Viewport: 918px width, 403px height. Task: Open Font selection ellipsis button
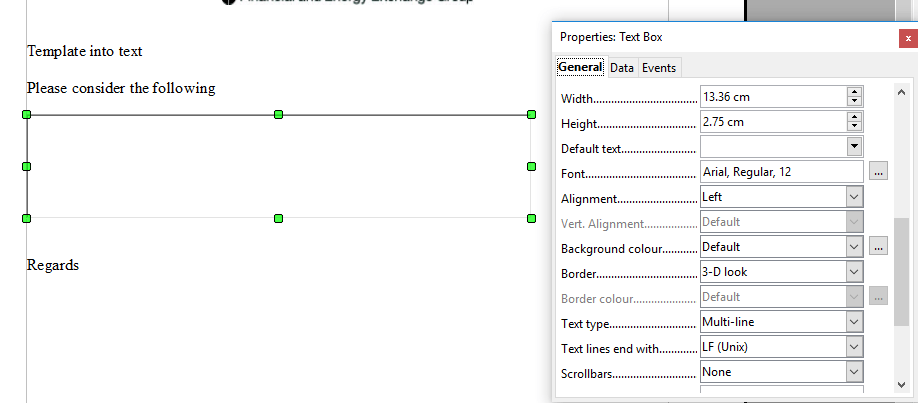pyautogui.click(x=878, y=172)
